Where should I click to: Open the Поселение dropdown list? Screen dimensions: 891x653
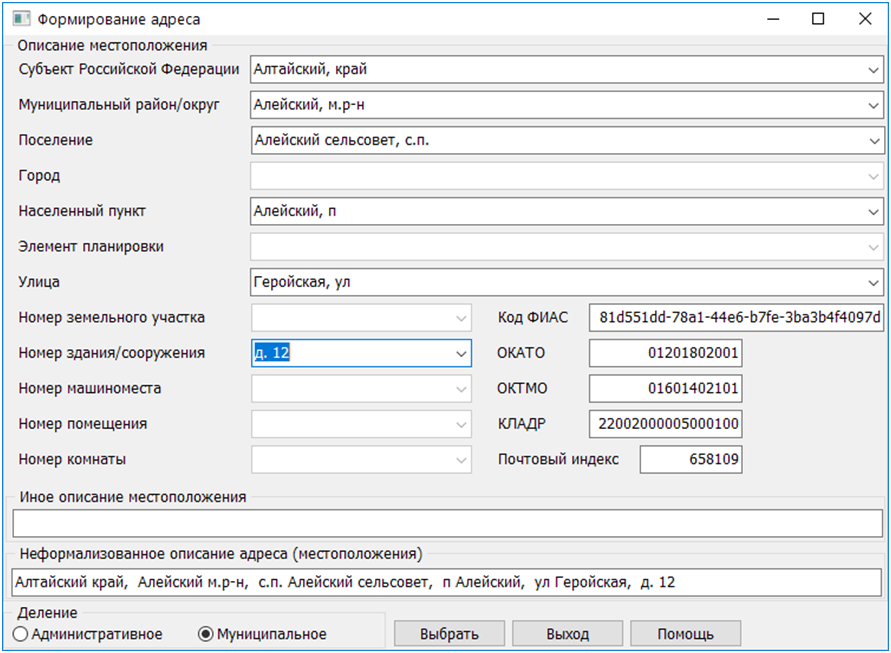[x=874, y=141]
